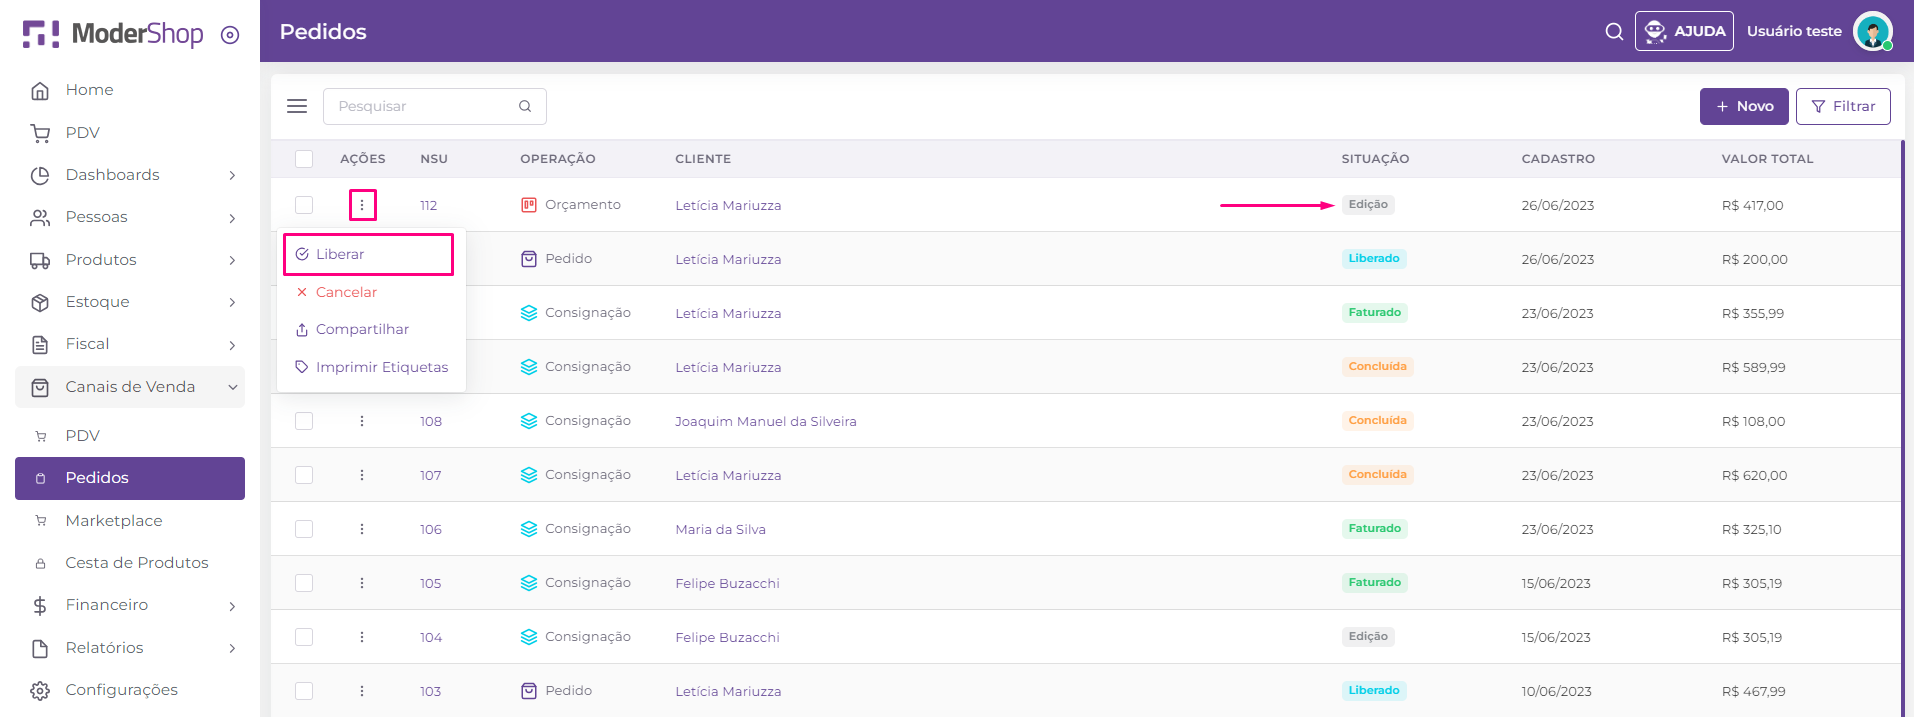
Task: Select checkbox for order 107 row
Action: point(304,475)
